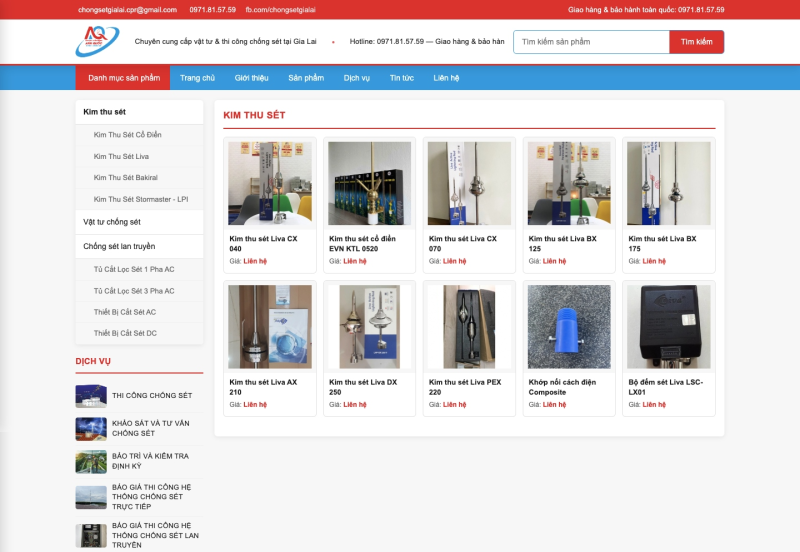
Task: Click Kim thu sét Liva BX 175 image
Action: [669, 183]
